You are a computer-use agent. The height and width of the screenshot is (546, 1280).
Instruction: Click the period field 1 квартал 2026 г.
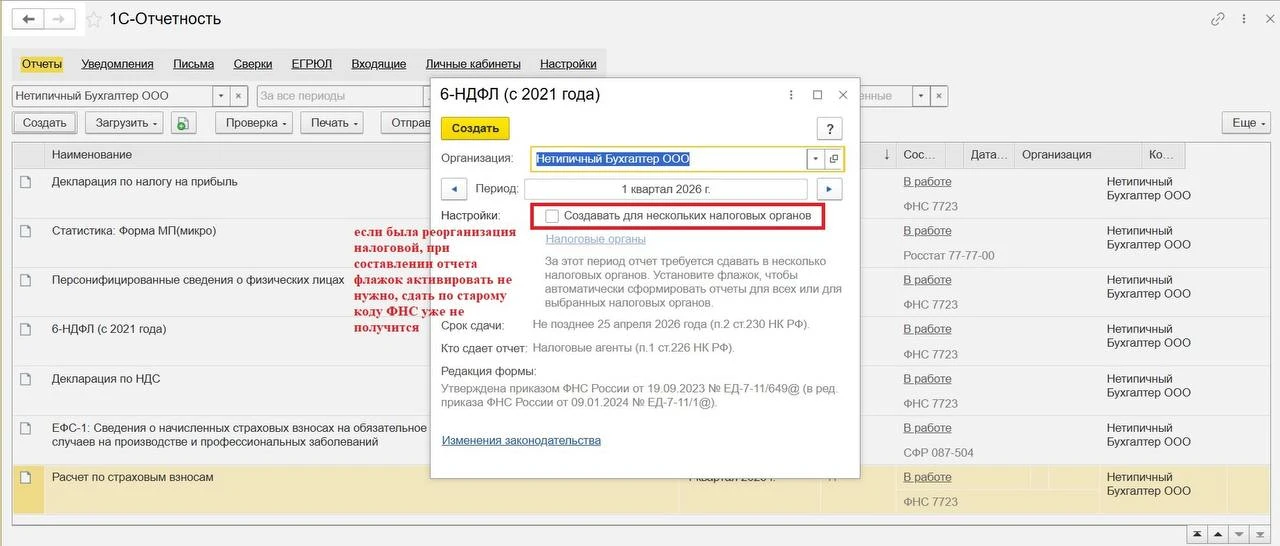[x=666, y=189]
